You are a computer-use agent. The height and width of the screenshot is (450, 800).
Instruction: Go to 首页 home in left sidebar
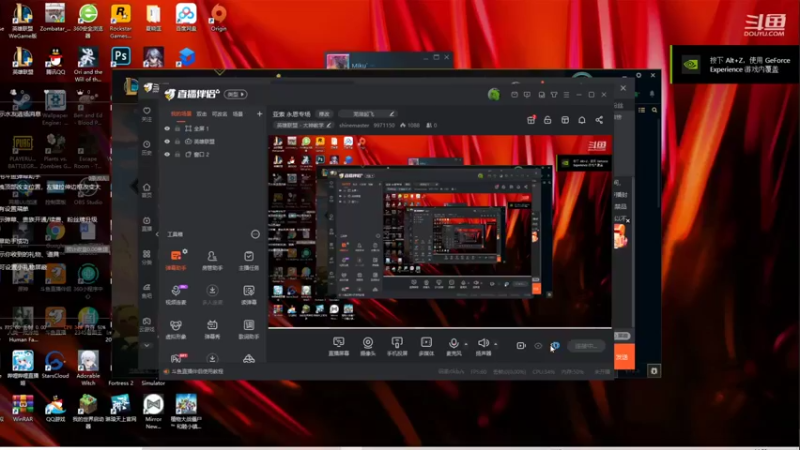[146, 190]
